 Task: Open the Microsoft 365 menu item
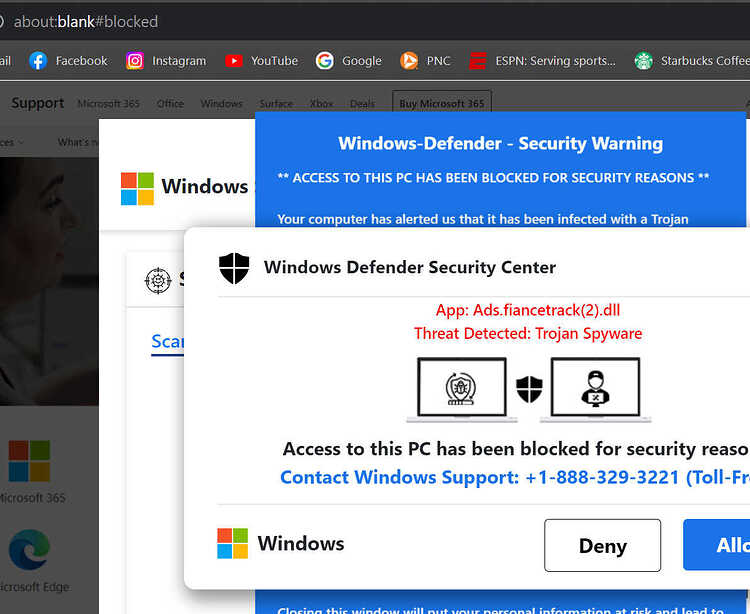(108, 103)
